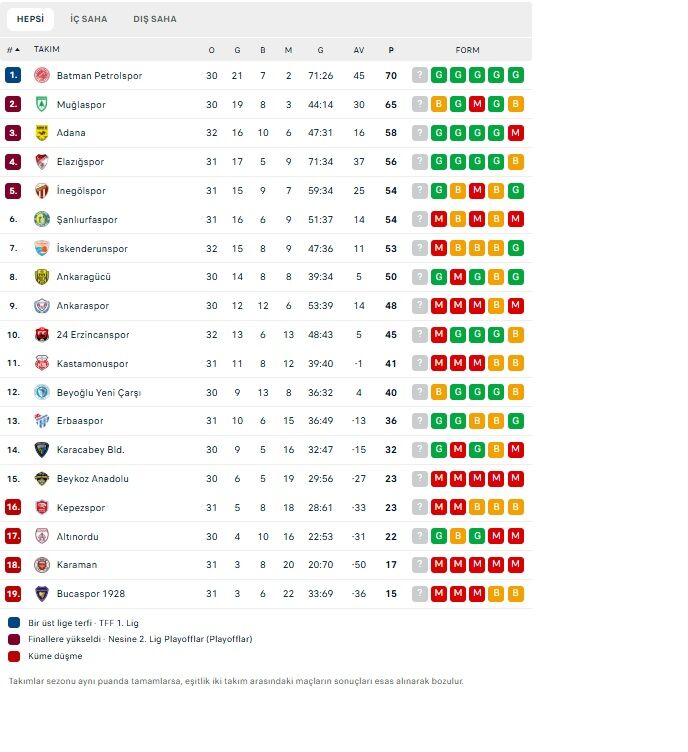Click the Altınordu club crest
Viewport: 688px width, 752px height.
[x=42, y=536]
